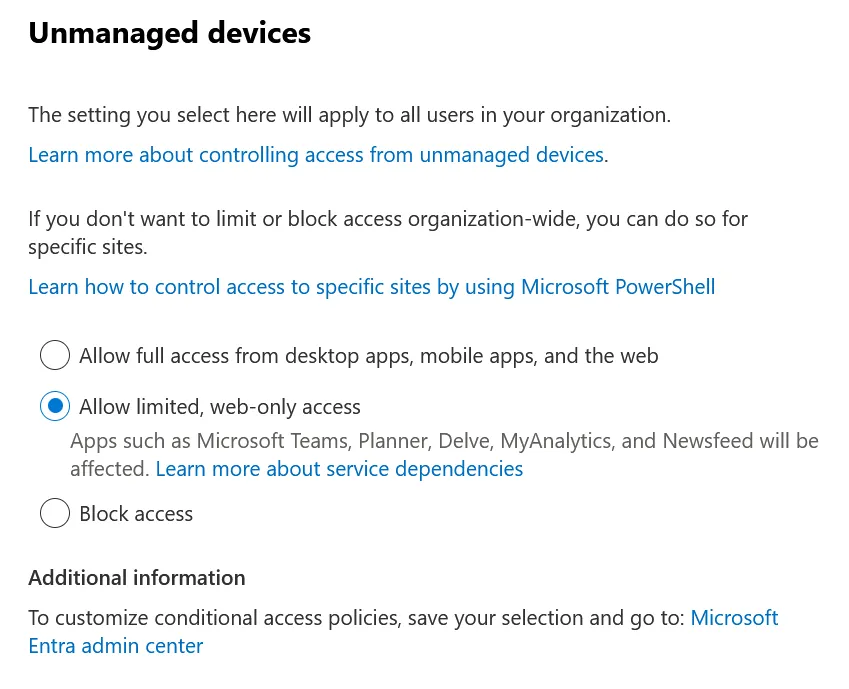Open Learn more about service dependencies
Image resolution: width=849 pixels, height=689 pixels.
(339, 468)
